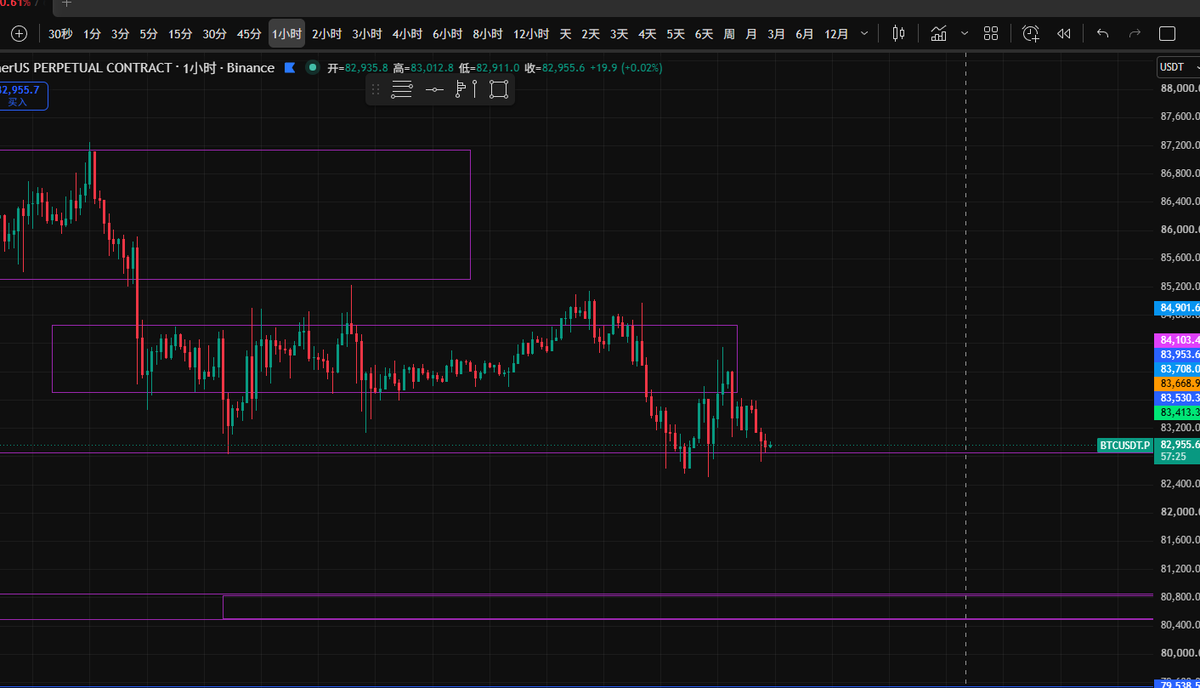Switch to the 1分 timeframe

tap(92, 34)
